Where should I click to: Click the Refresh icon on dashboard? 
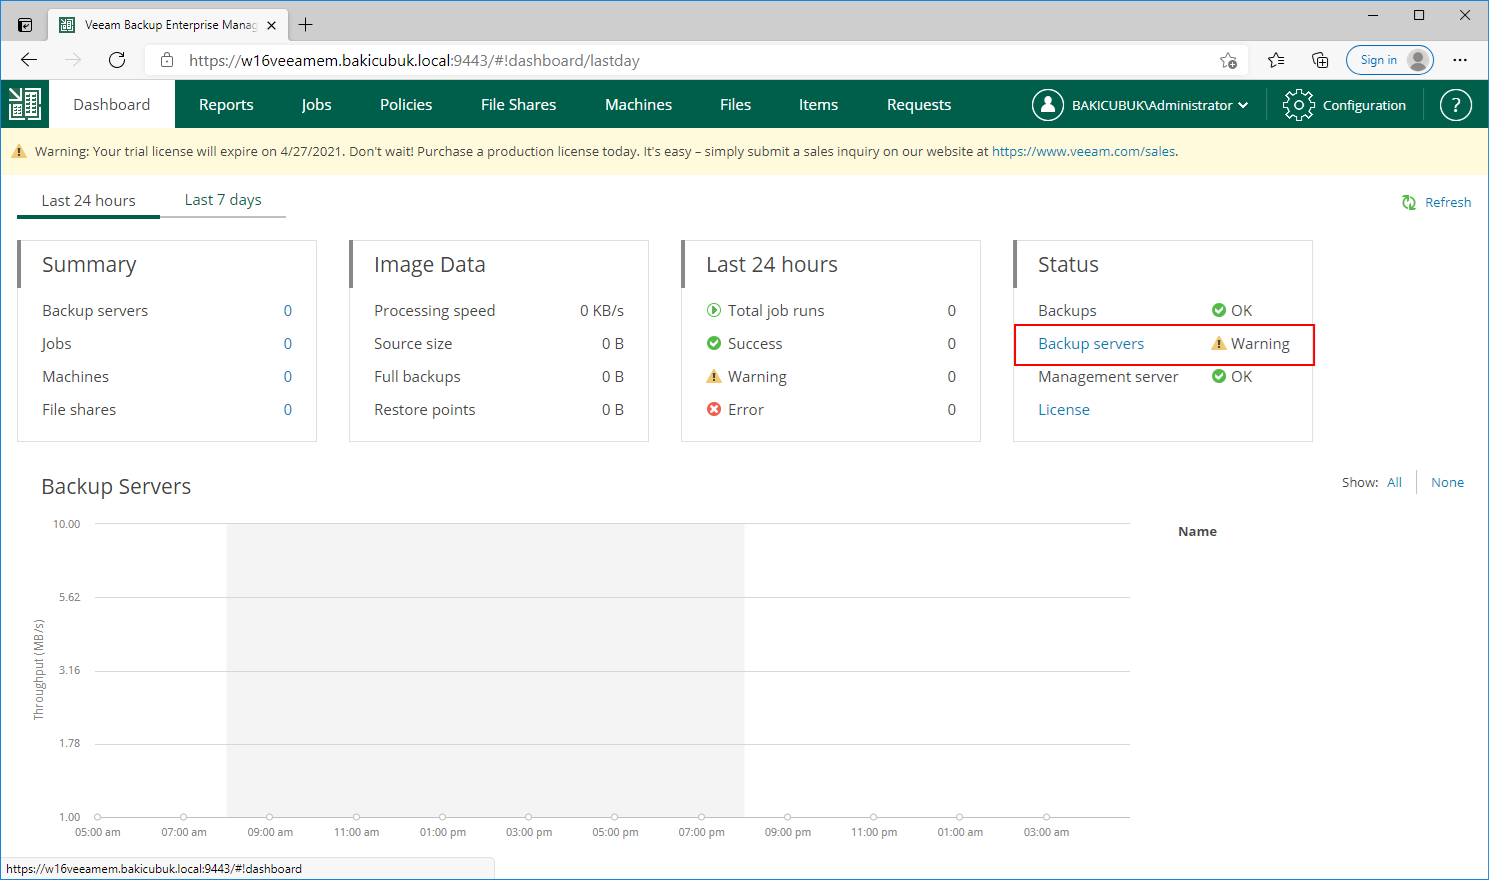pyautogui.click(x=1409, y=202)
